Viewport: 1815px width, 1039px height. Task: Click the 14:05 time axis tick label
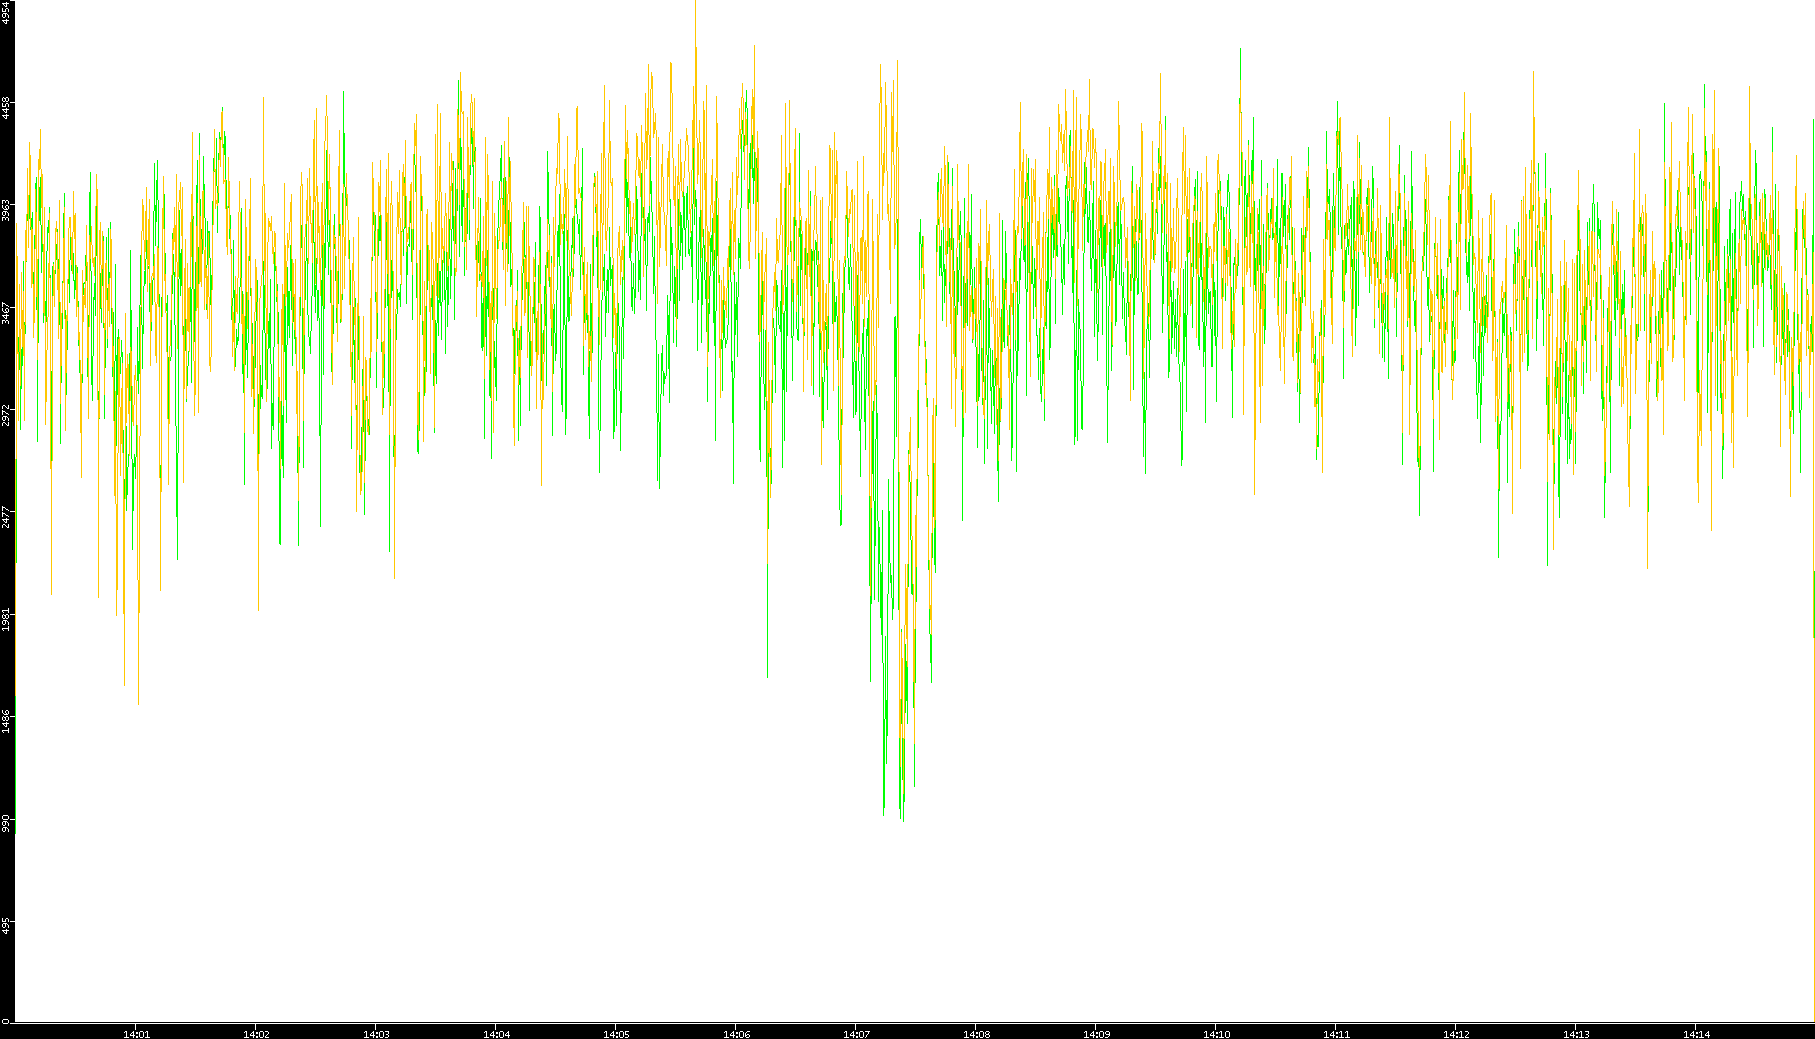616,1034
